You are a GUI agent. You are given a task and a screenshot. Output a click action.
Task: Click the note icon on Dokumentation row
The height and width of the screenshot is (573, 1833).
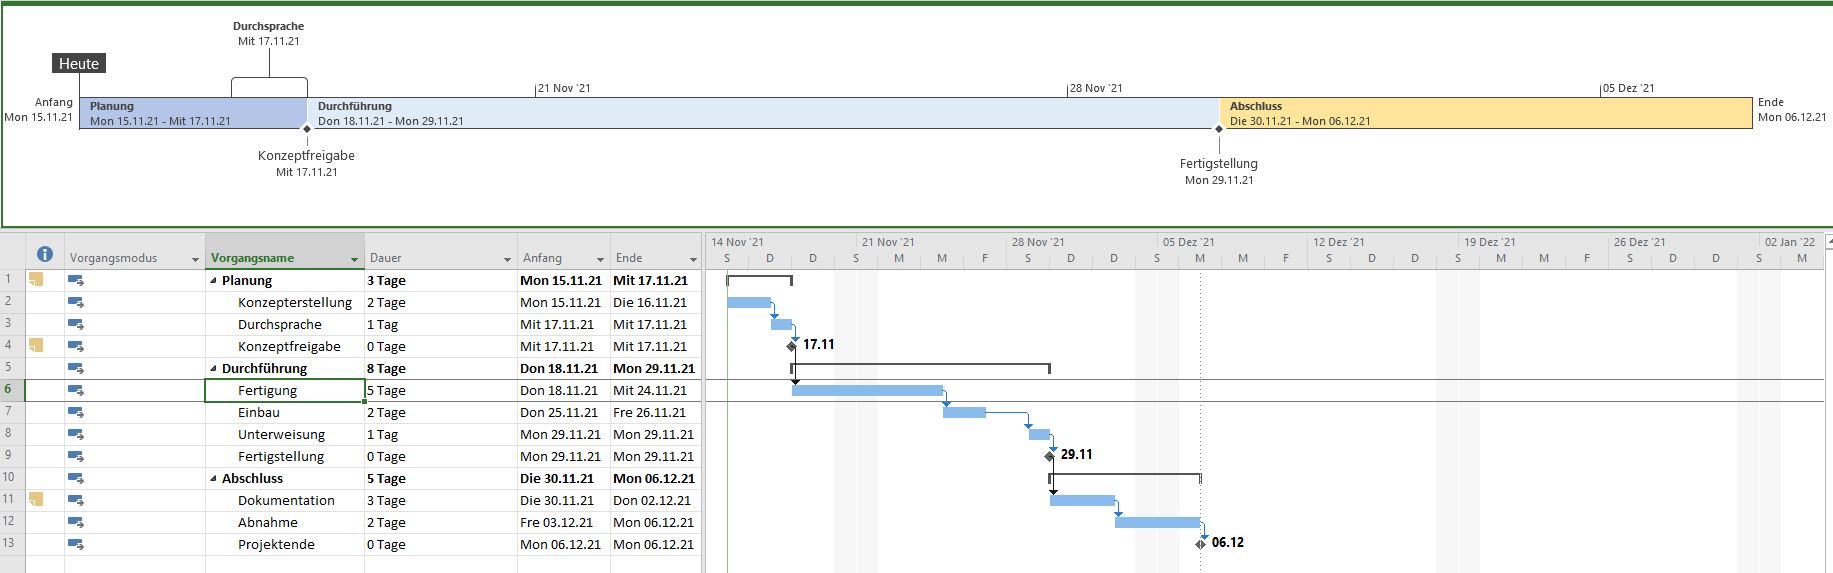tap(36, 500)
